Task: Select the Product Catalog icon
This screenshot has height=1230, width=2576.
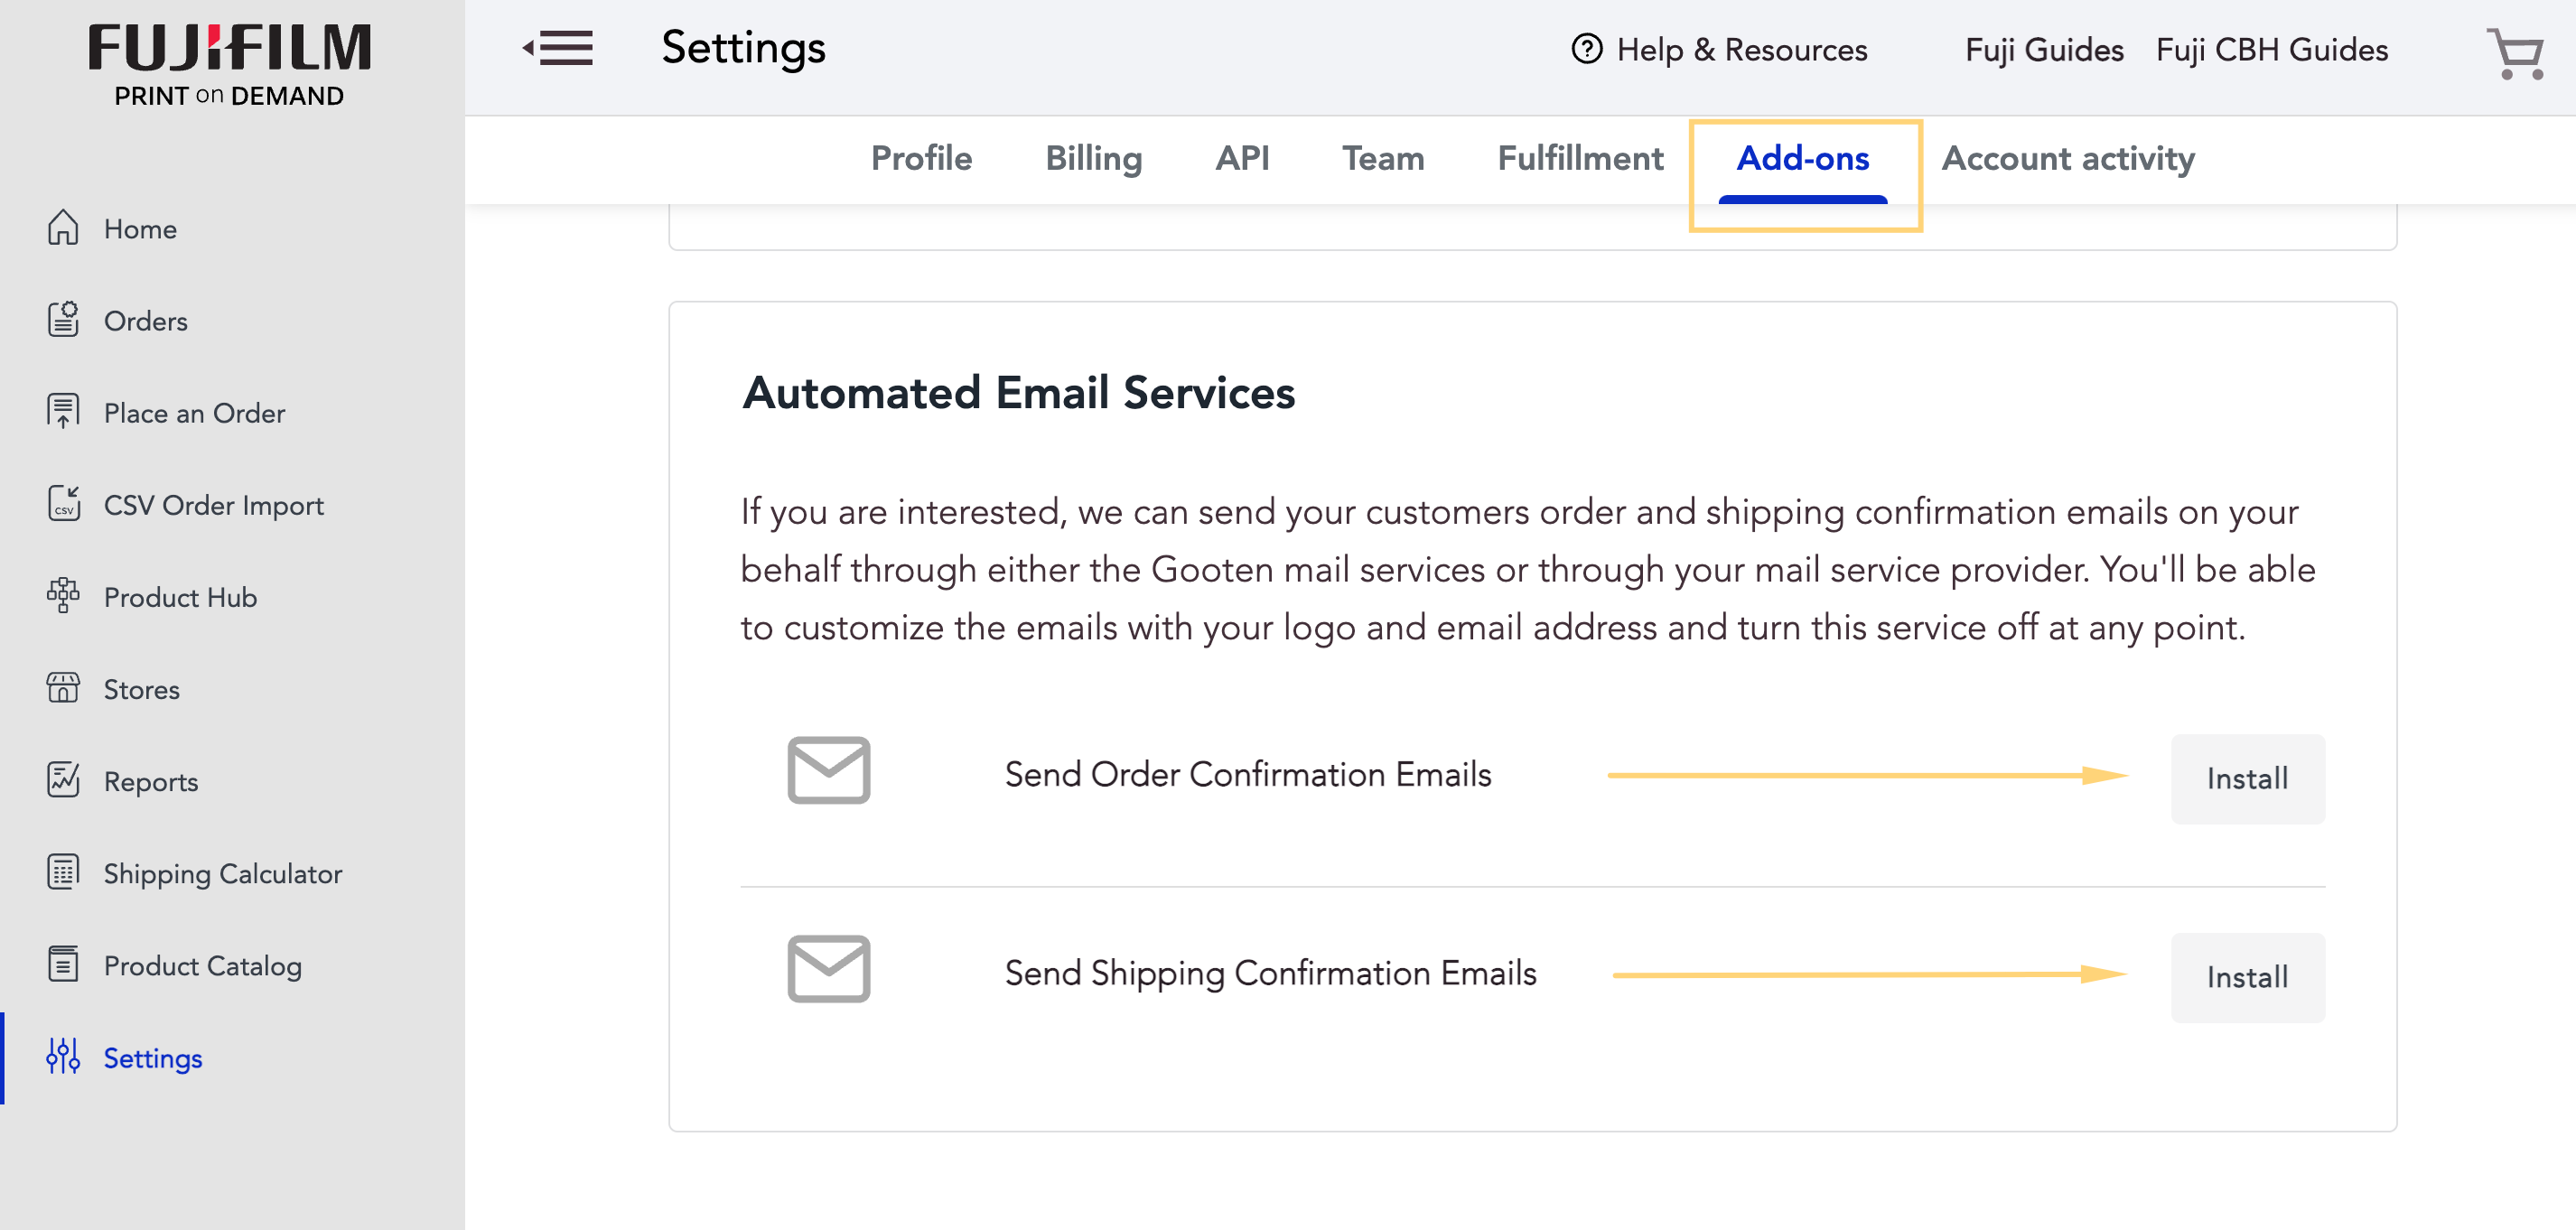Action: pos(62,964)
